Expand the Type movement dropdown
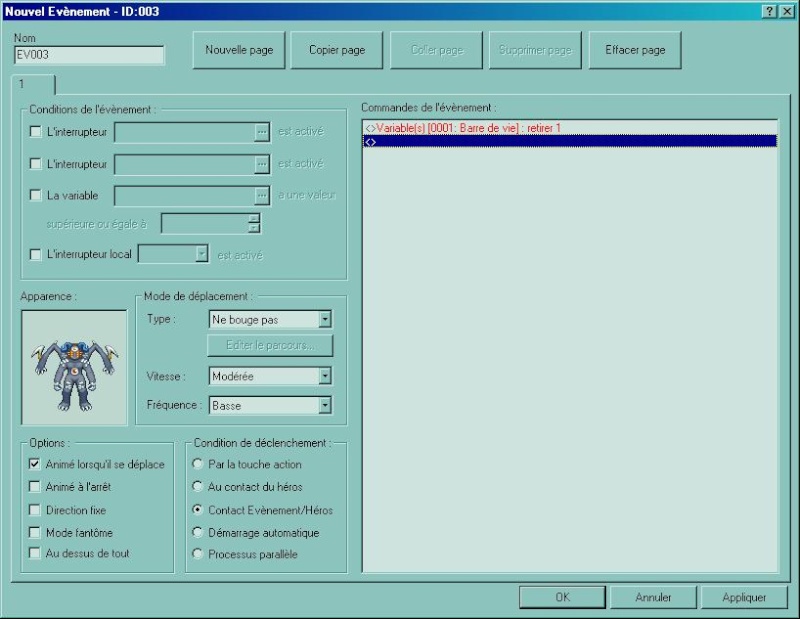This screenshot has height=619, width=800. [324, 320]
